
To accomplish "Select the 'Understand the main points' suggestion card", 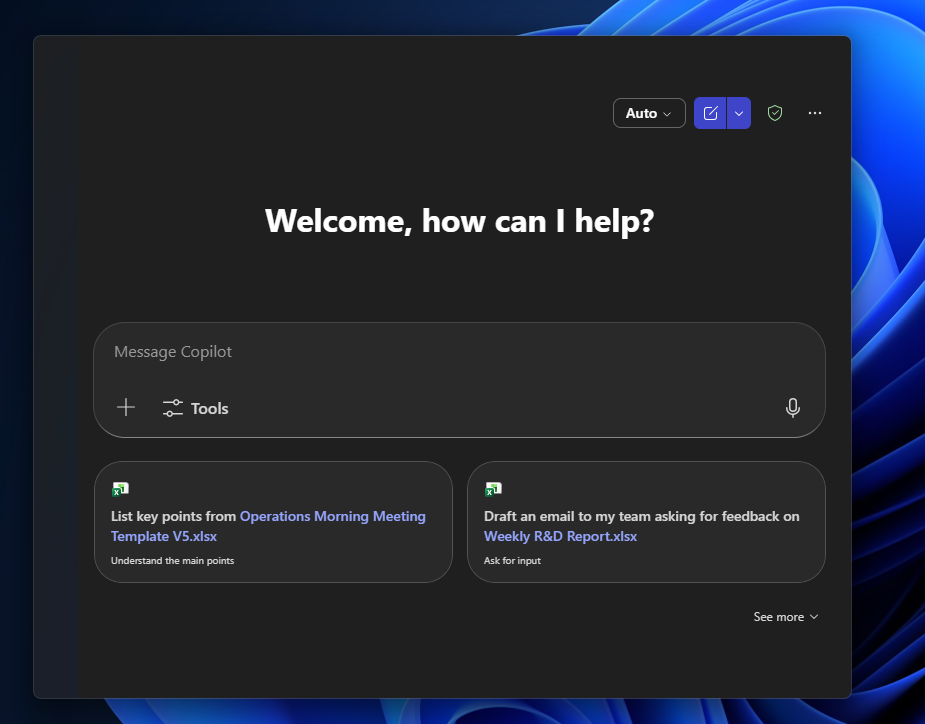I will (273, 522).
